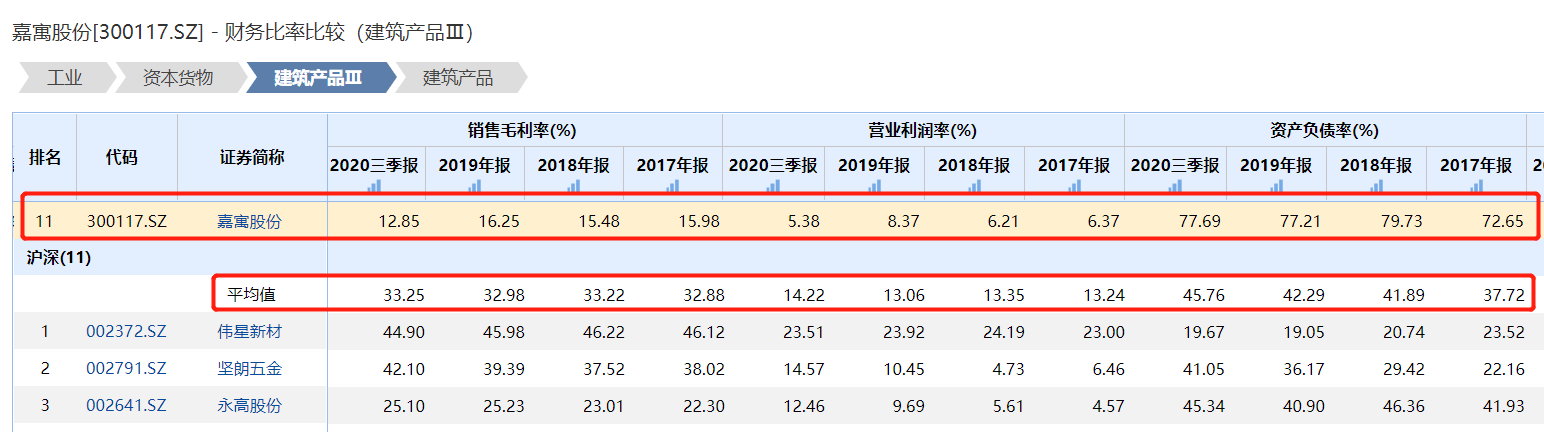Open bar chart for 资产负债率 2018年报

click(x=1377, y=185)
